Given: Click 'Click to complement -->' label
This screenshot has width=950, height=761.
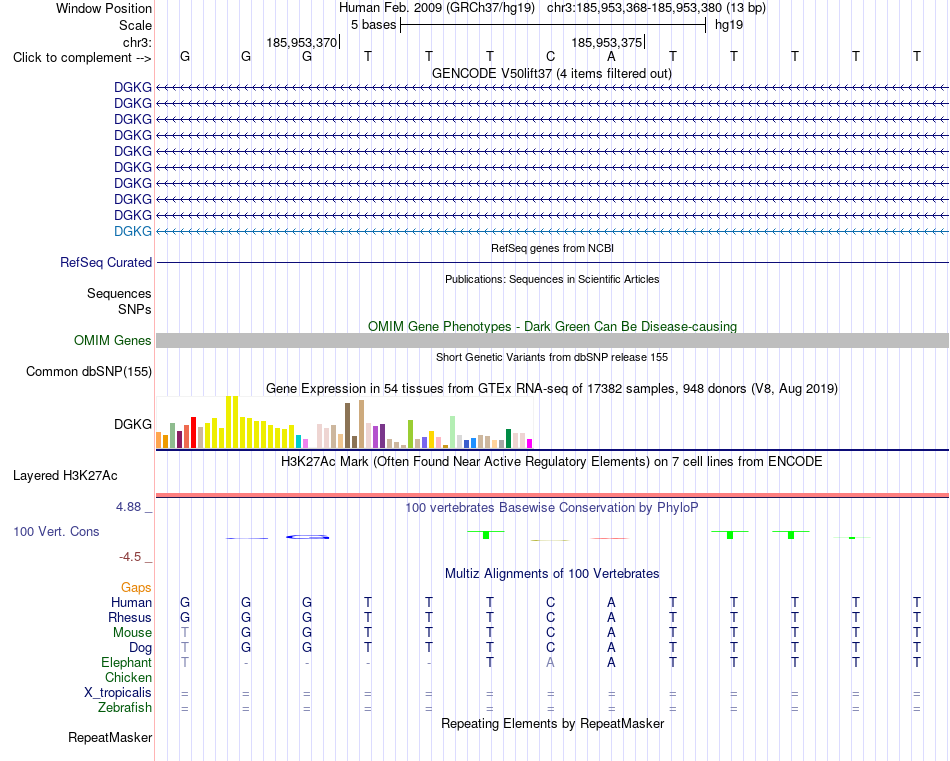Looking at the screenshot, I should click(x=82, y=58).
